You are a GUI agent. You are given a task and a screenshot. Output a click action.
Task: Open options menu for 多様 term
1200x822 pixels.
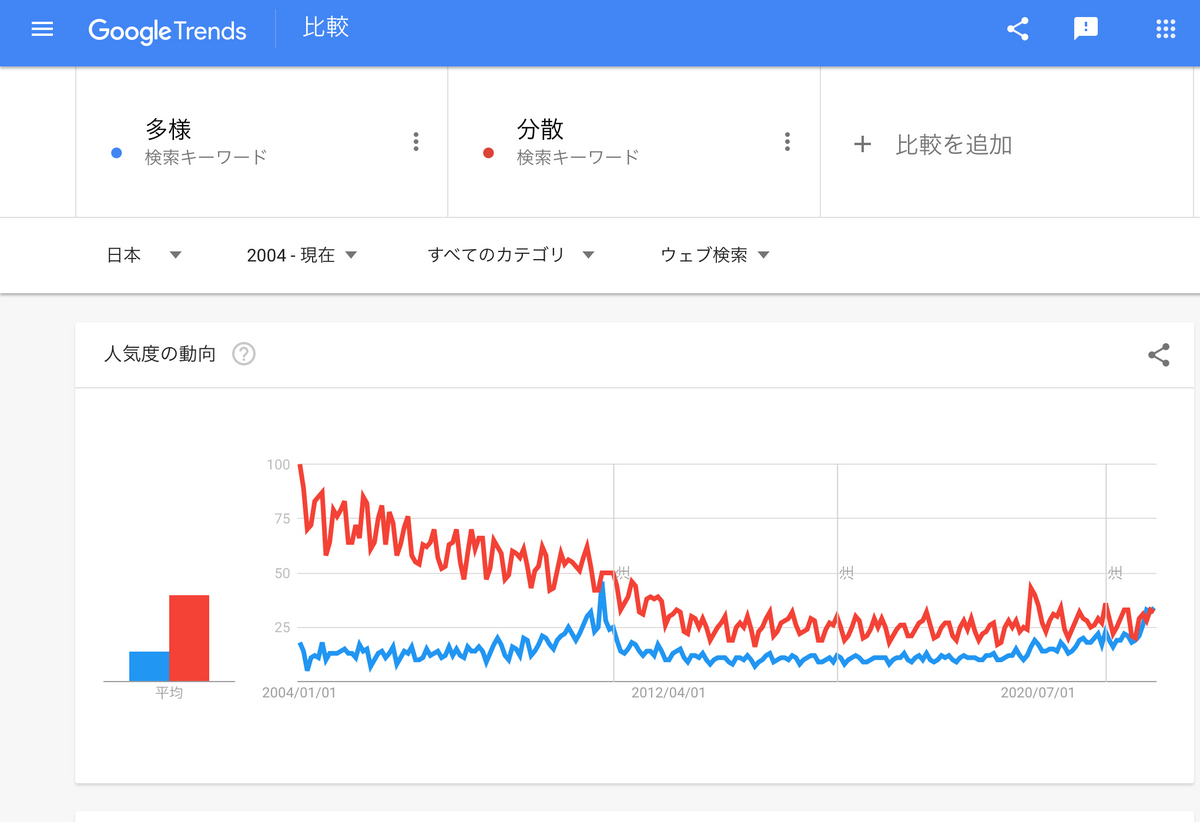(x=416, y=142)
